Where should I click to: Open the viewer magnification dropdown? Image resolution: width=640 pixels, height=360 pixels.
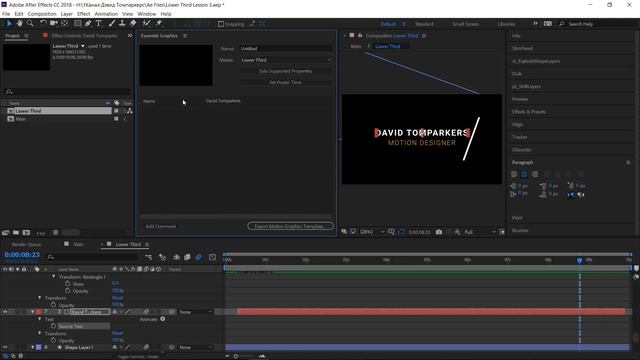(372, 232)
